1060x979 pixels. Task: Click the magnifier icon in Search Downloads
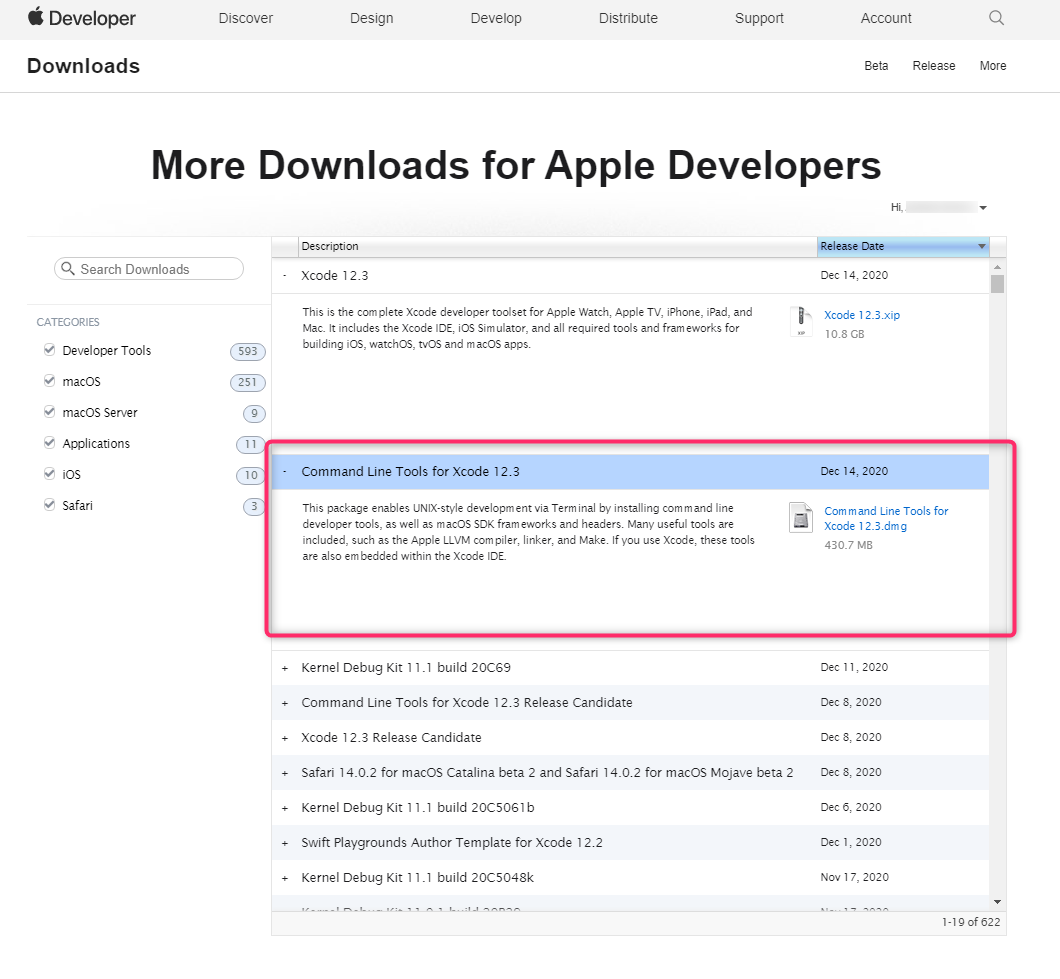68,268
